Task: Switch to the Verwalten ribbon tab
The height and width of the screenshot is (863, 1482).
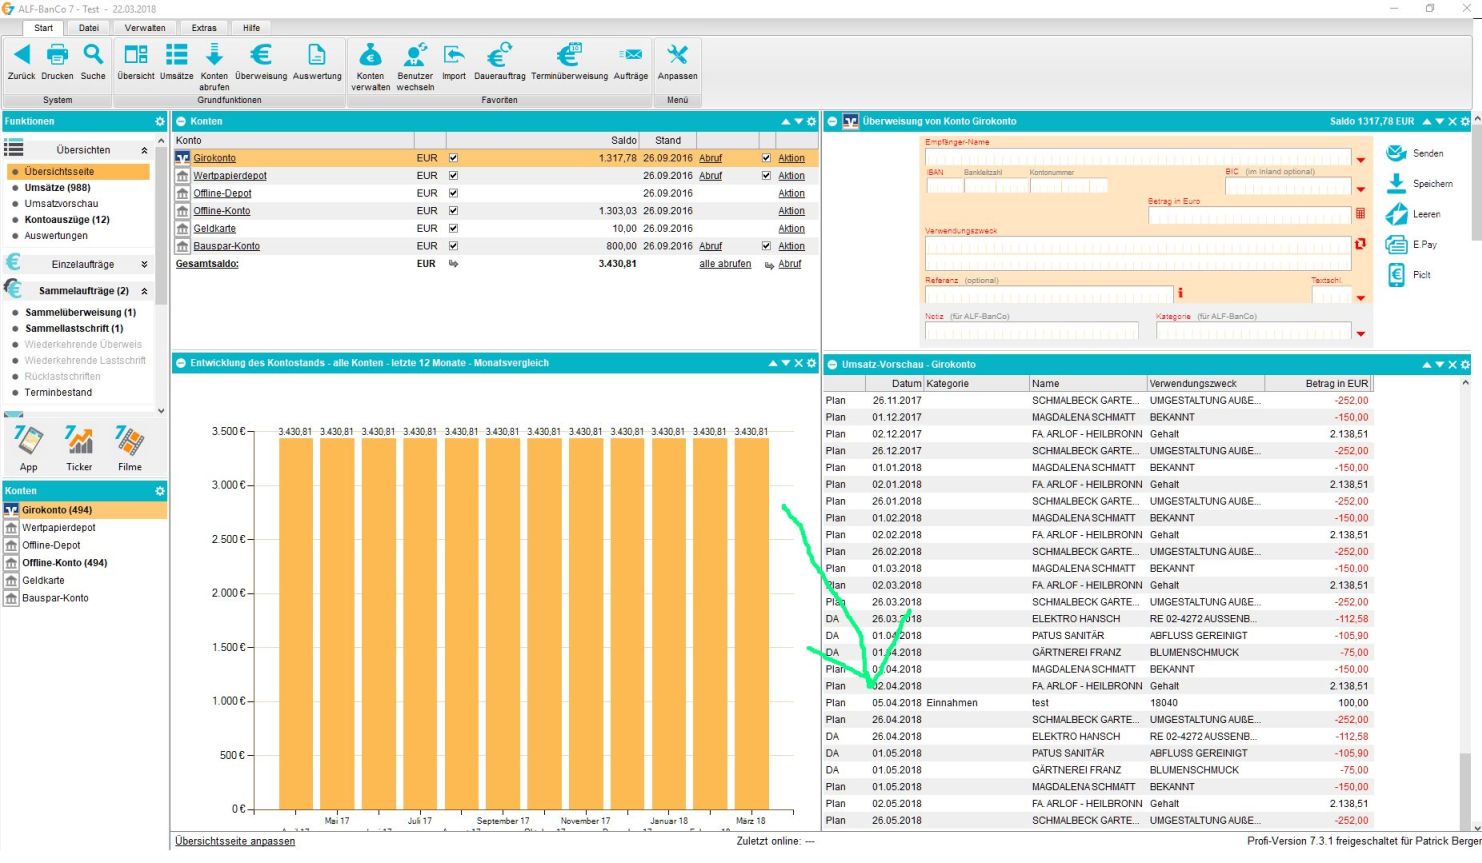Action: pos(145,28)
